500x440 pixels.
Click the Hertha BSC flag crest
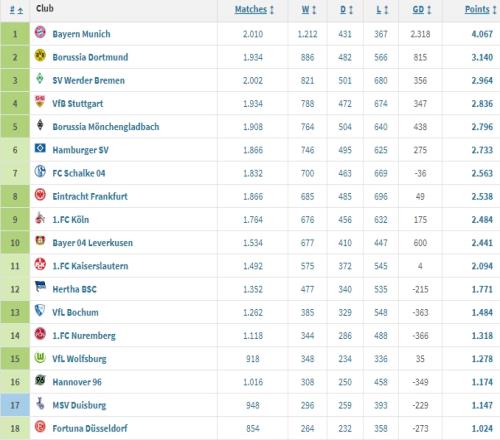point(40,287)
